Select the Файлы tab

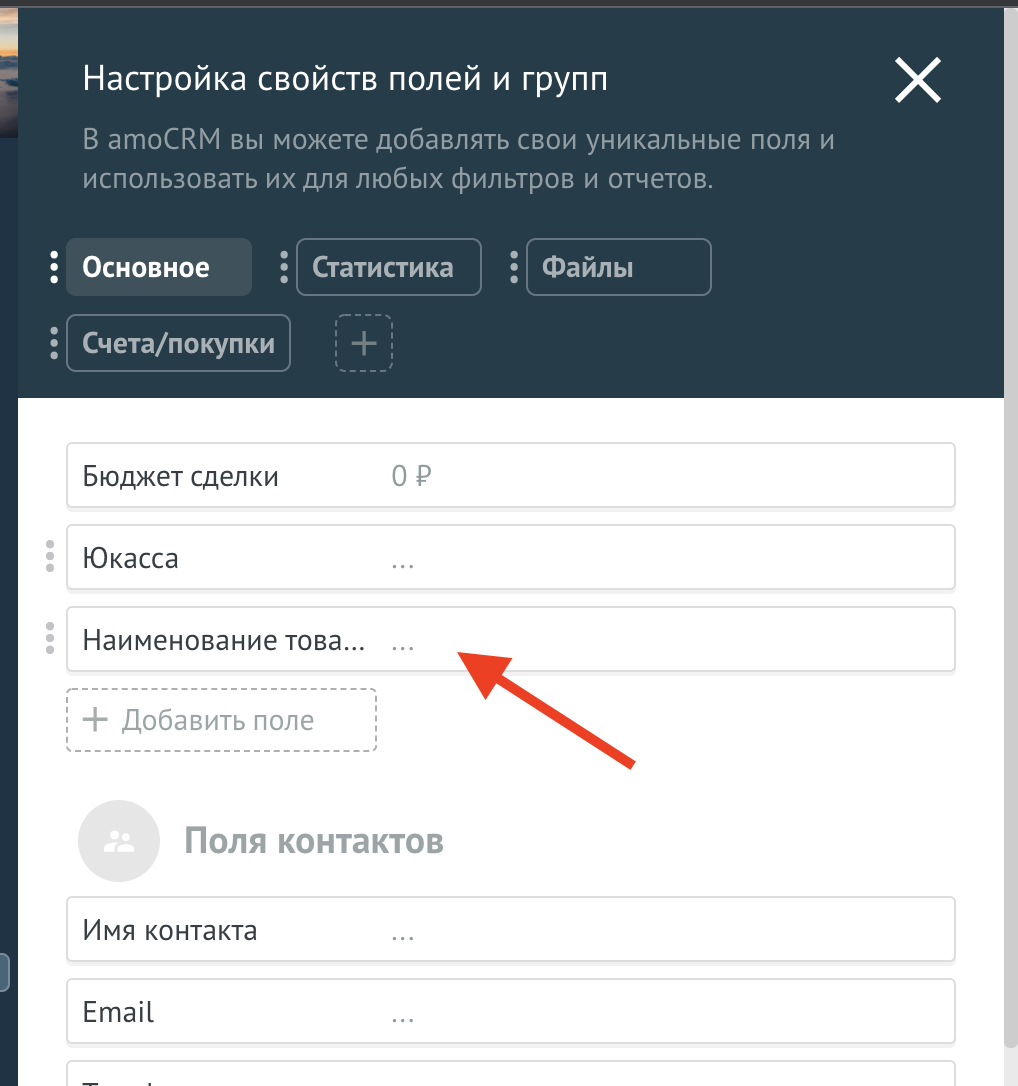pos(618,267)
